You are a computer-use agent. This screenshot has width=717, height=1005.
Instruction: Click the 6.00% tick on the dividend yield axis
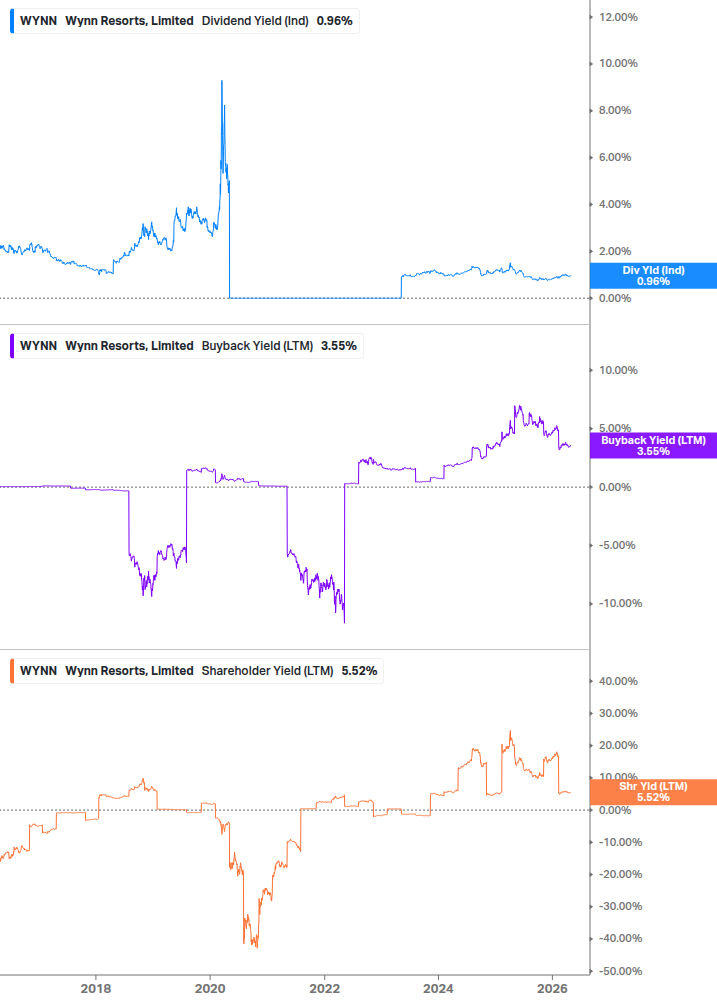(615, 157)
